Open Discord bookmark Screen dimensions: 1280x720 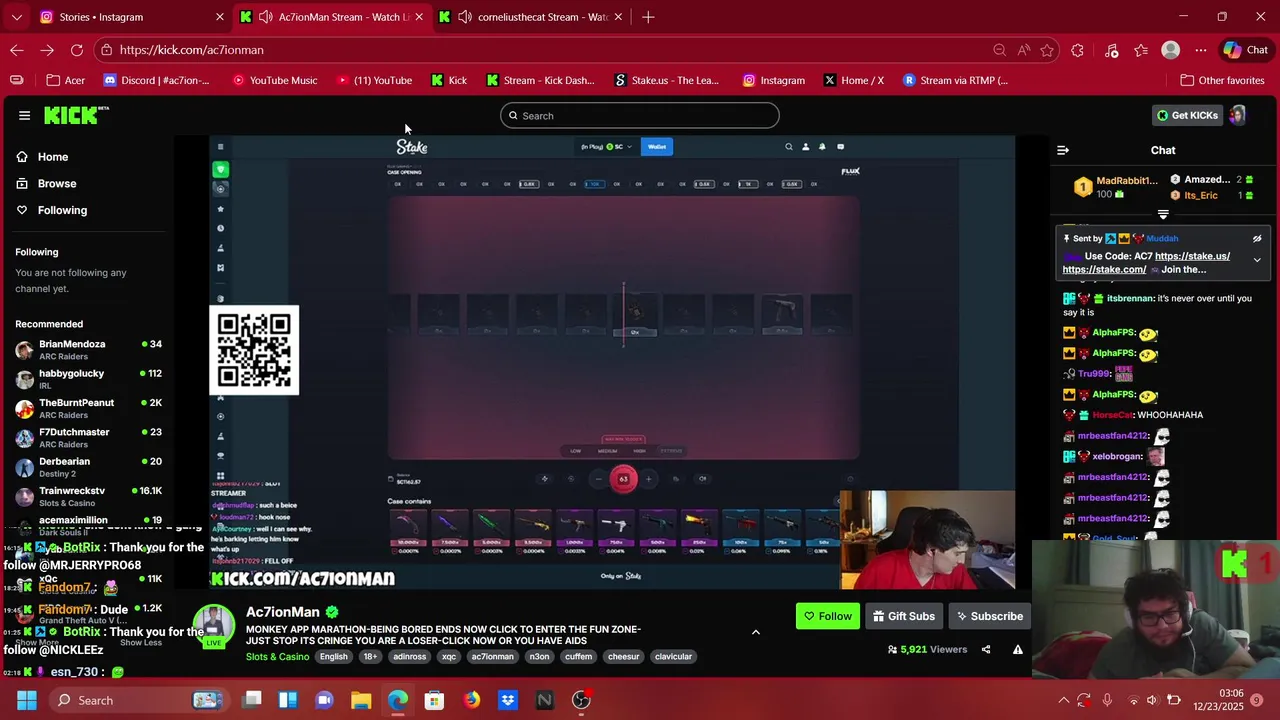tap(157, 80)
